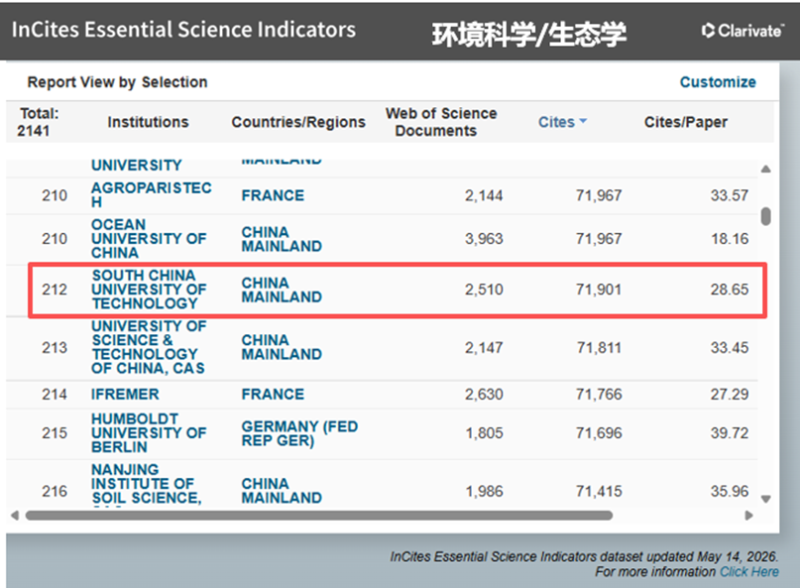Screen dimensions: 800x588
Task: Select the 71,766 cites value
Action: coord(598,394)
